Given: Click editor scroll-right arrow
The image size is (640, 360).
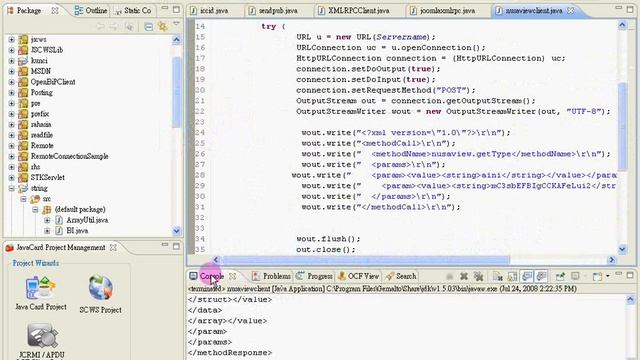Looking at the screenshot, I should [611, 260].
